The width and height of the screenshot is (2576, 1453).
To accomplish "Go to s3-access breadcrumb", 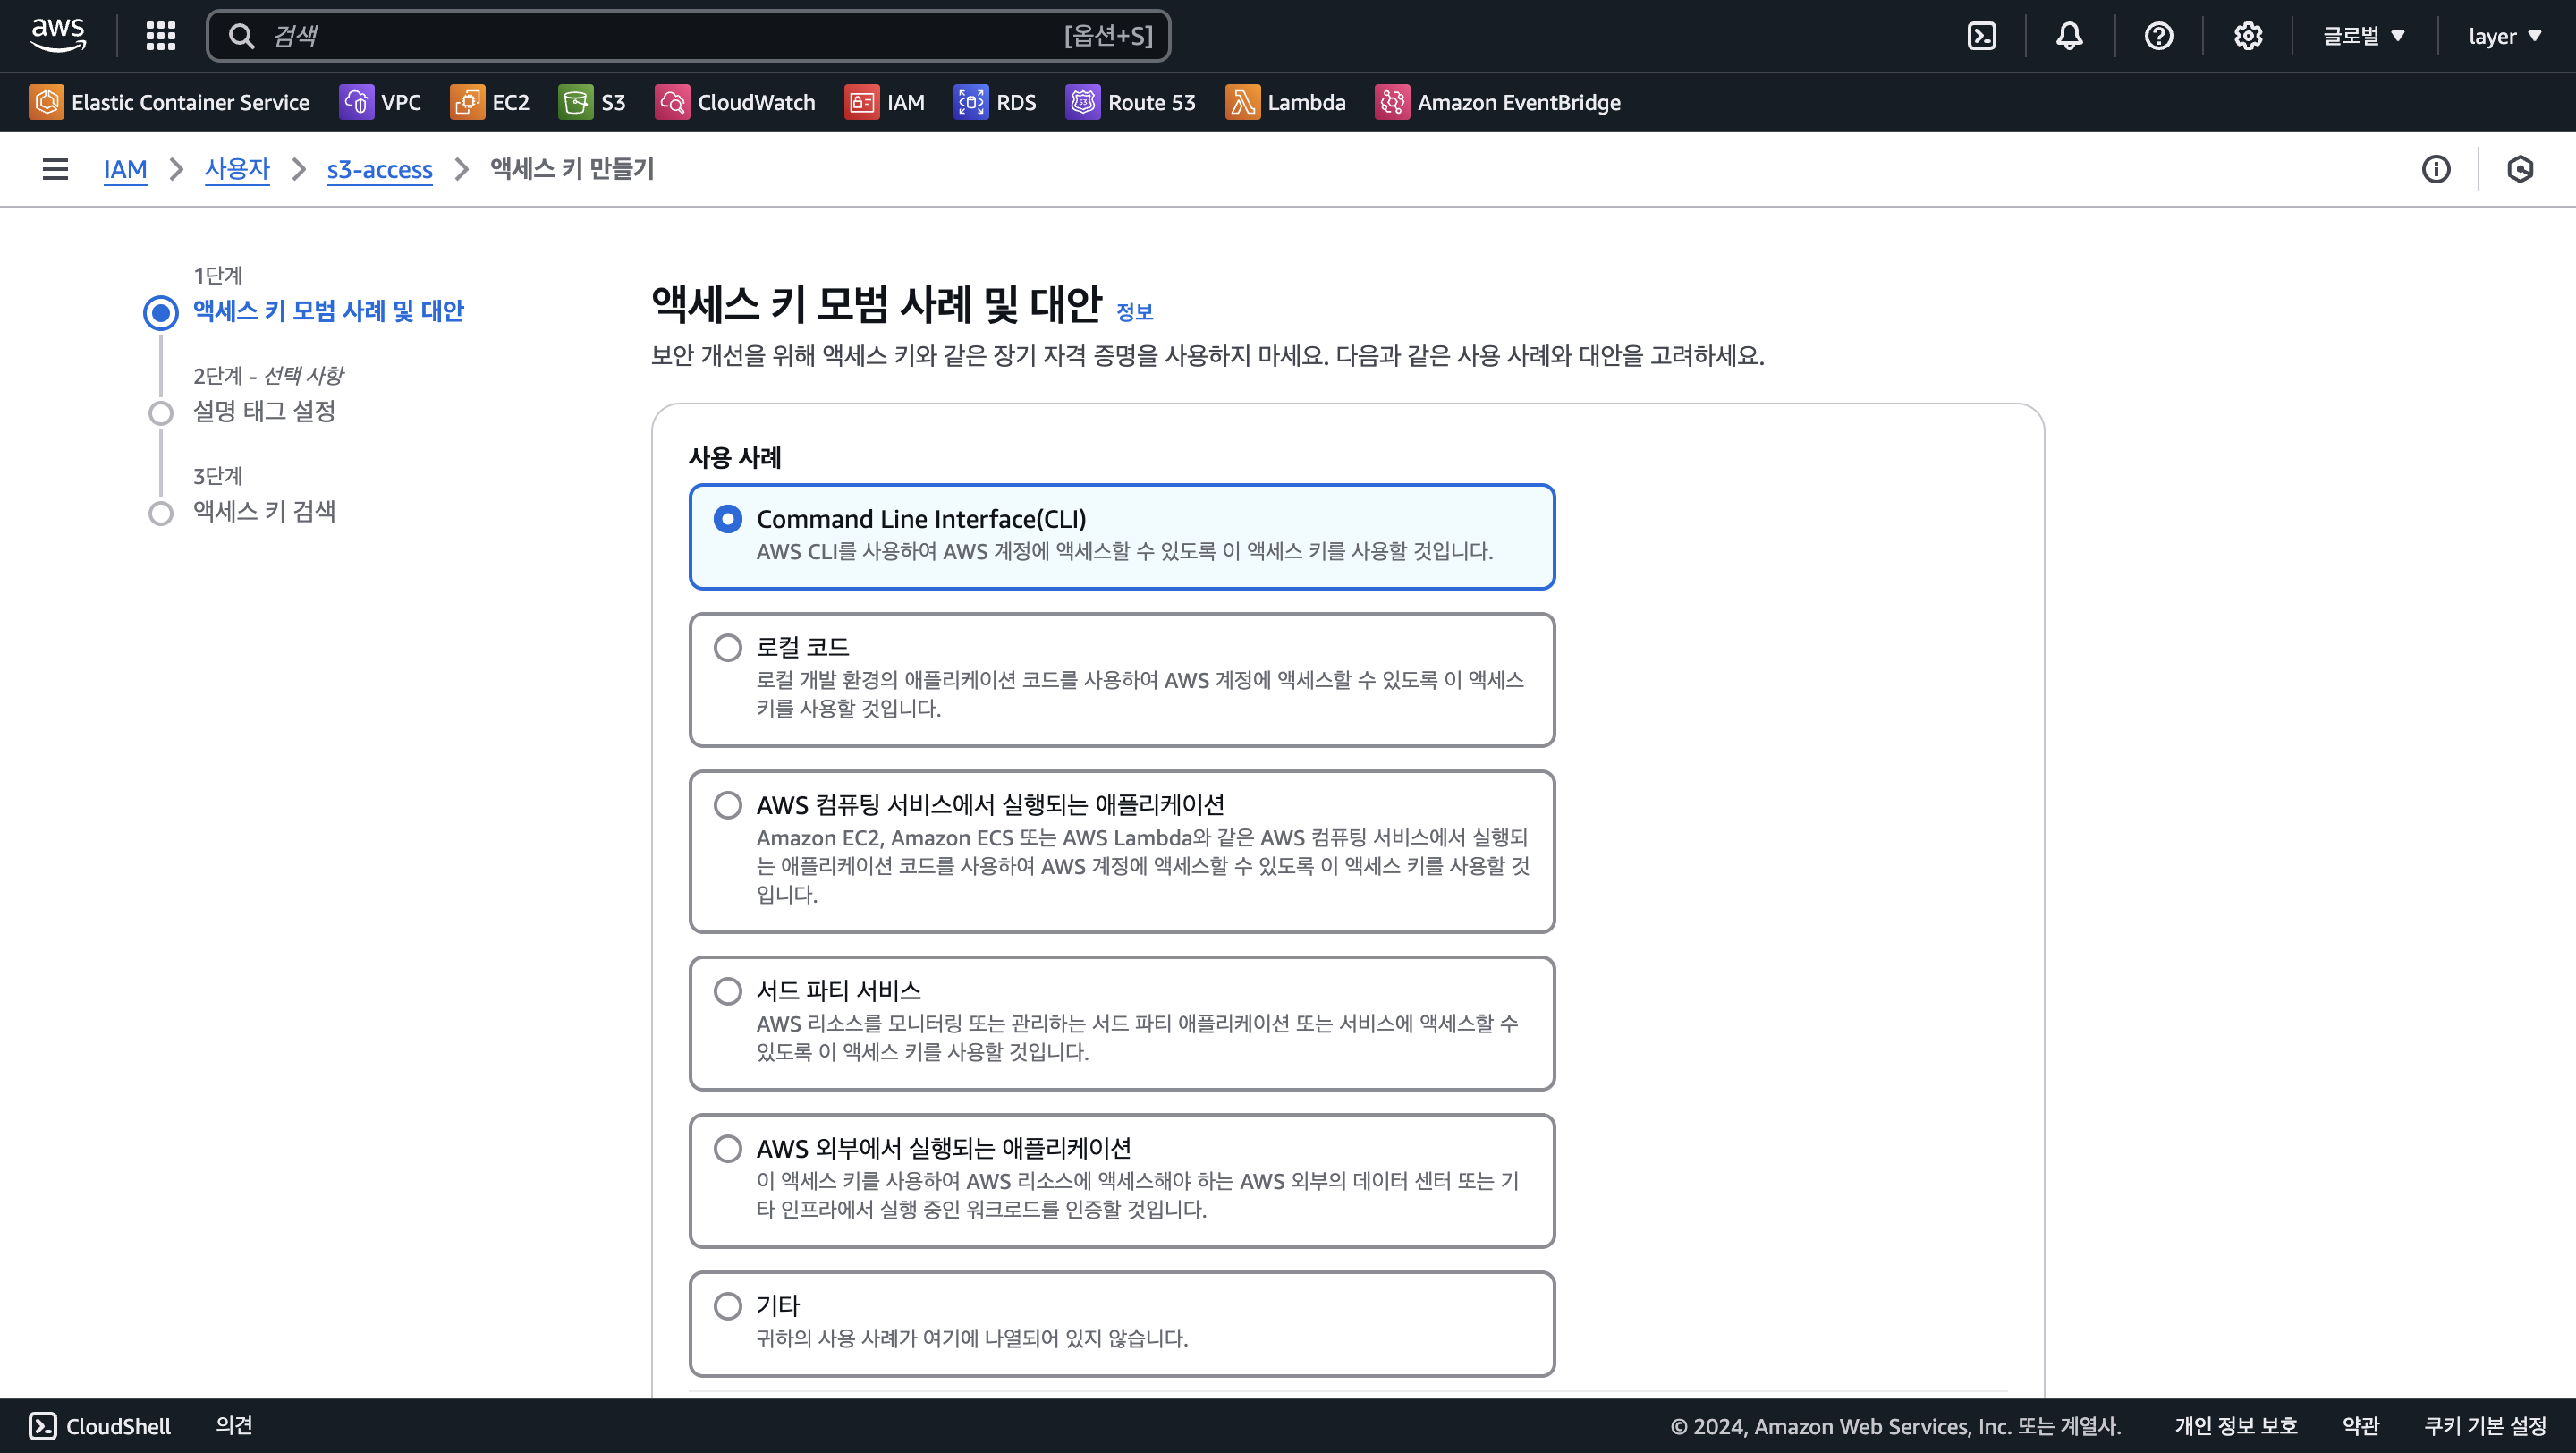I will pyautogui.click(x=379, y=169).
